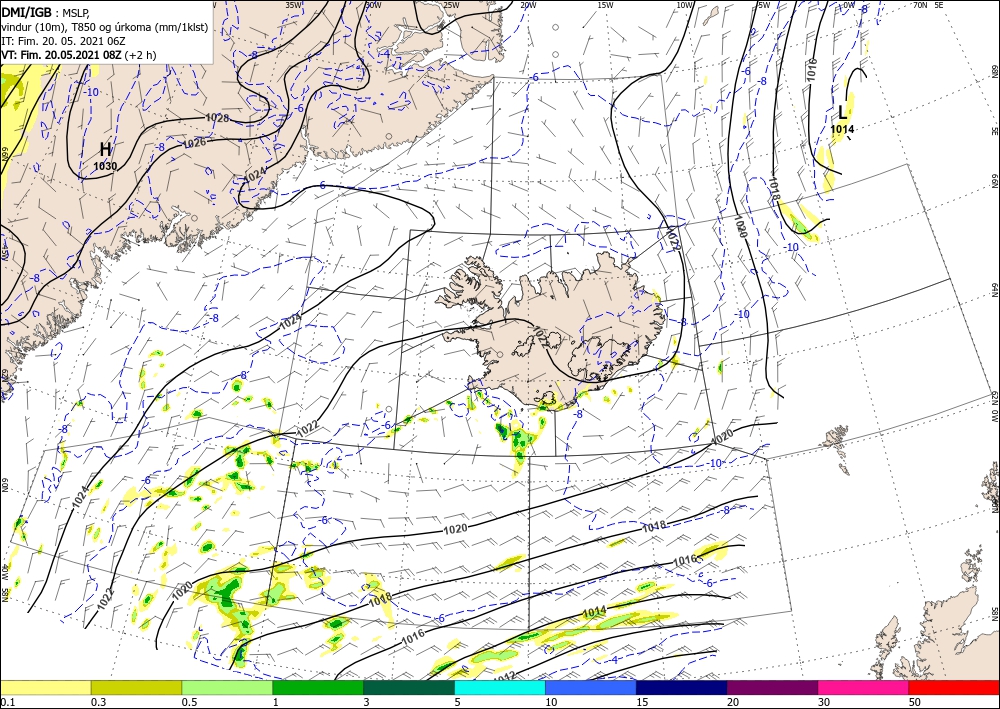Choose the purple 20–30 legend swatch
Viewport: 1000px width, 709px height.
click(x=772, y=687)
